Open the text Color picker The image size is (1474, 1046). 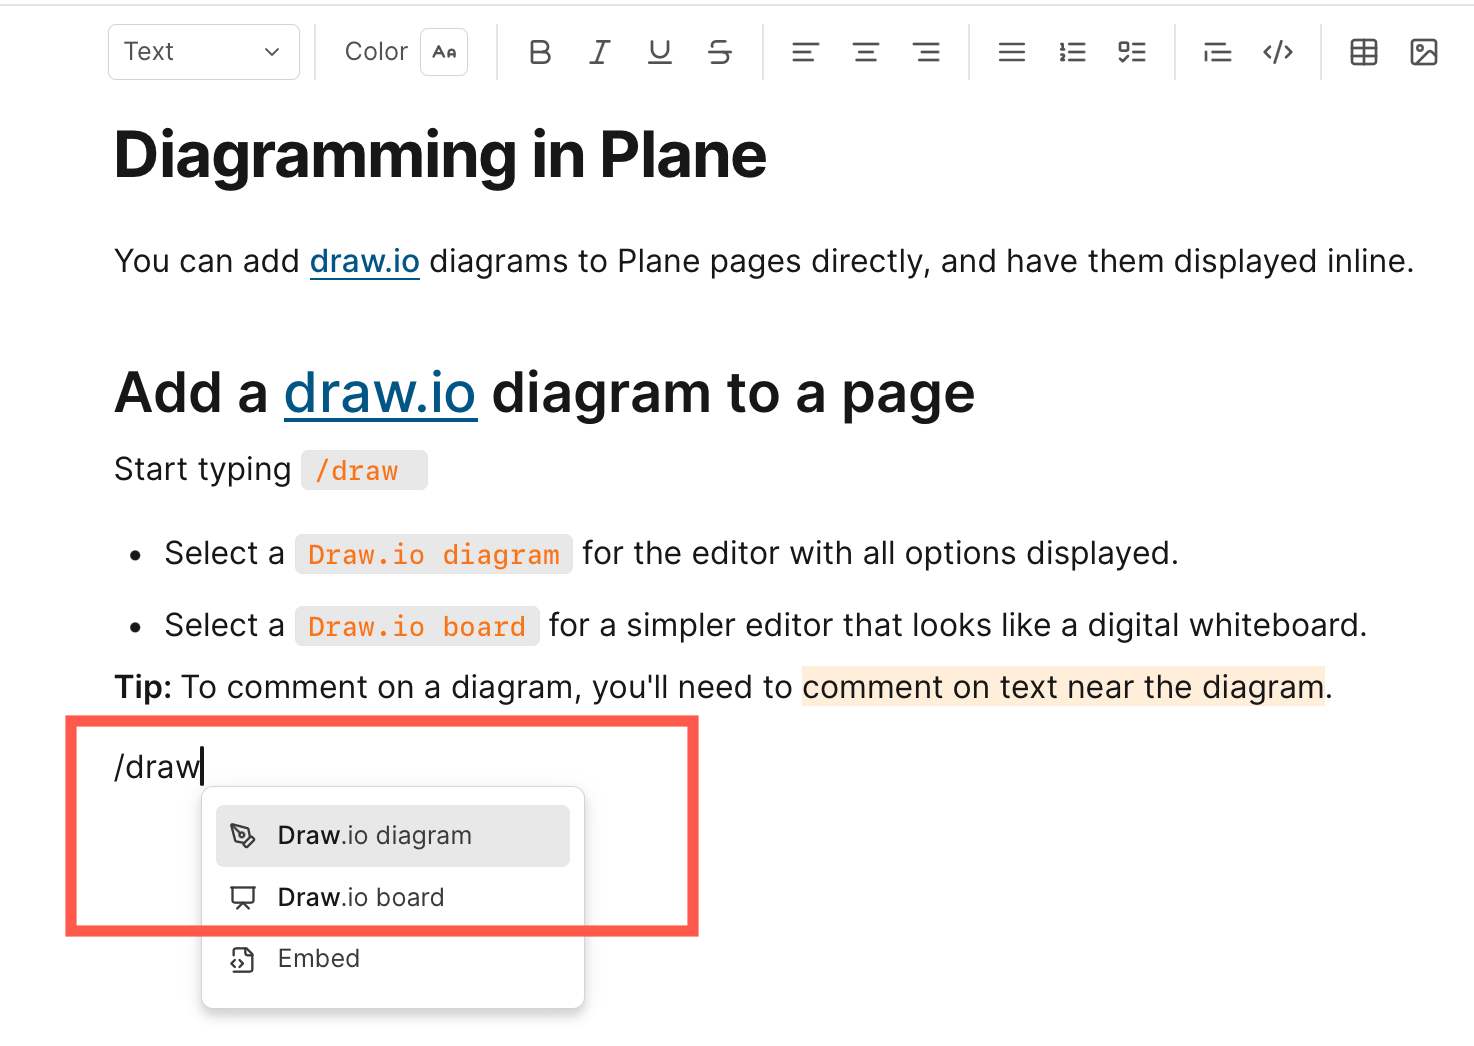[444, 51]
